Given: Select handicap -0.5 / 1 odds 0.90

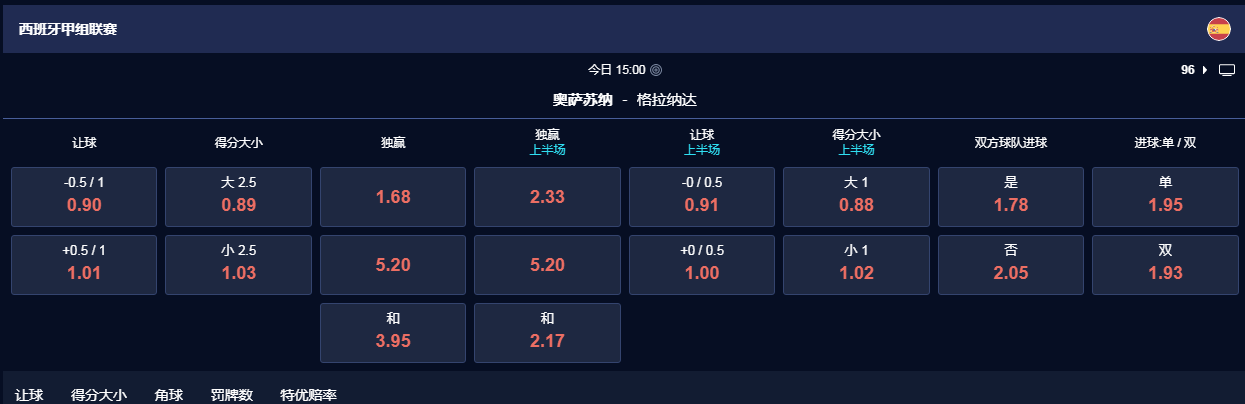Looking at the screenshot, I should pyautogui.click(x=84, y=197).
